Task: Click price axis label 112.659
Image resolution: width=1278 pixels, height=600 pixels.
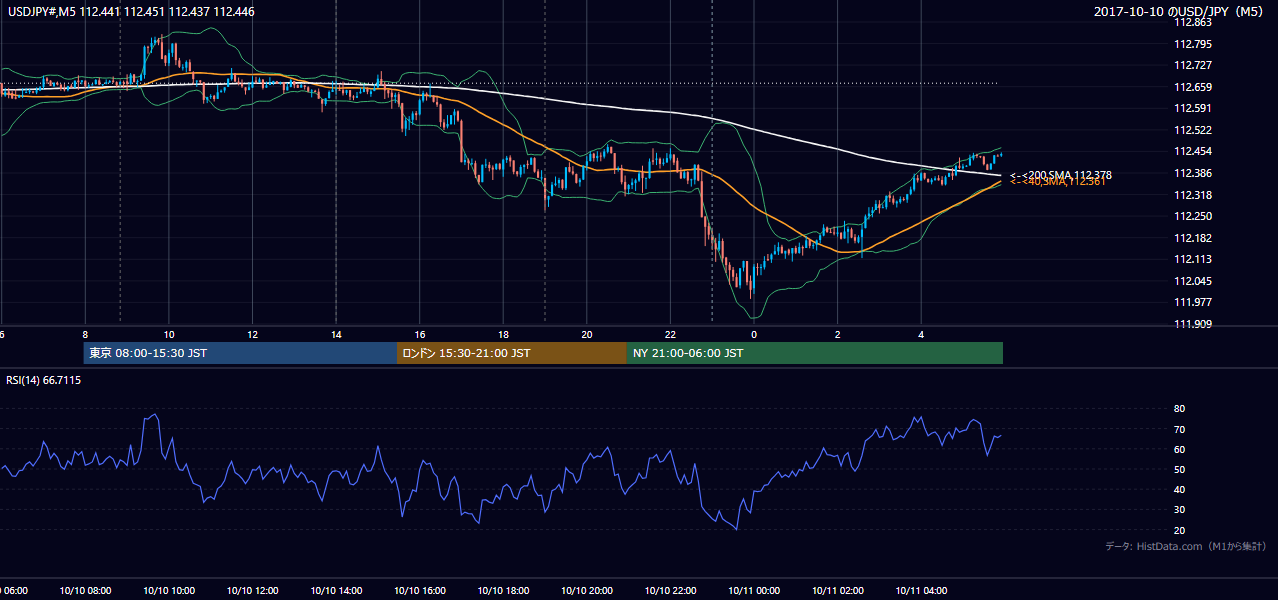Action: click(x=1192, y=87)
